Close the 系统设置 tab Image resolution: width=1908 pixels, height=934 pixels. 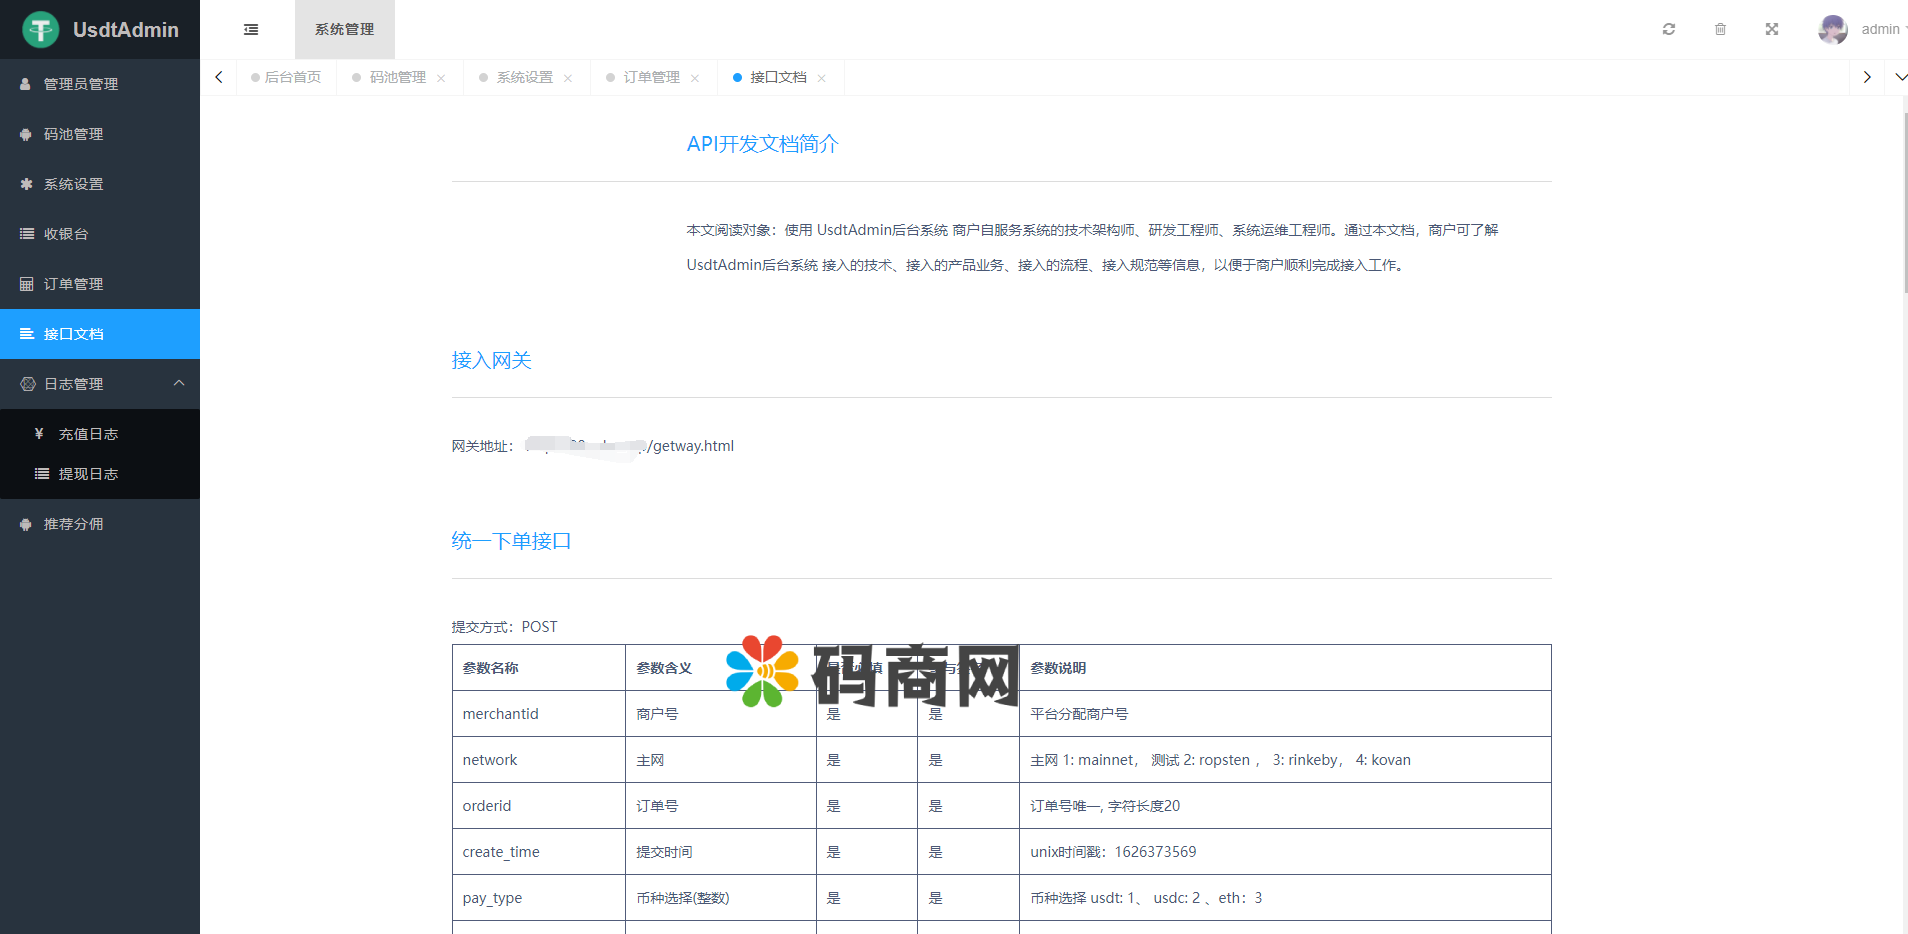568,78
